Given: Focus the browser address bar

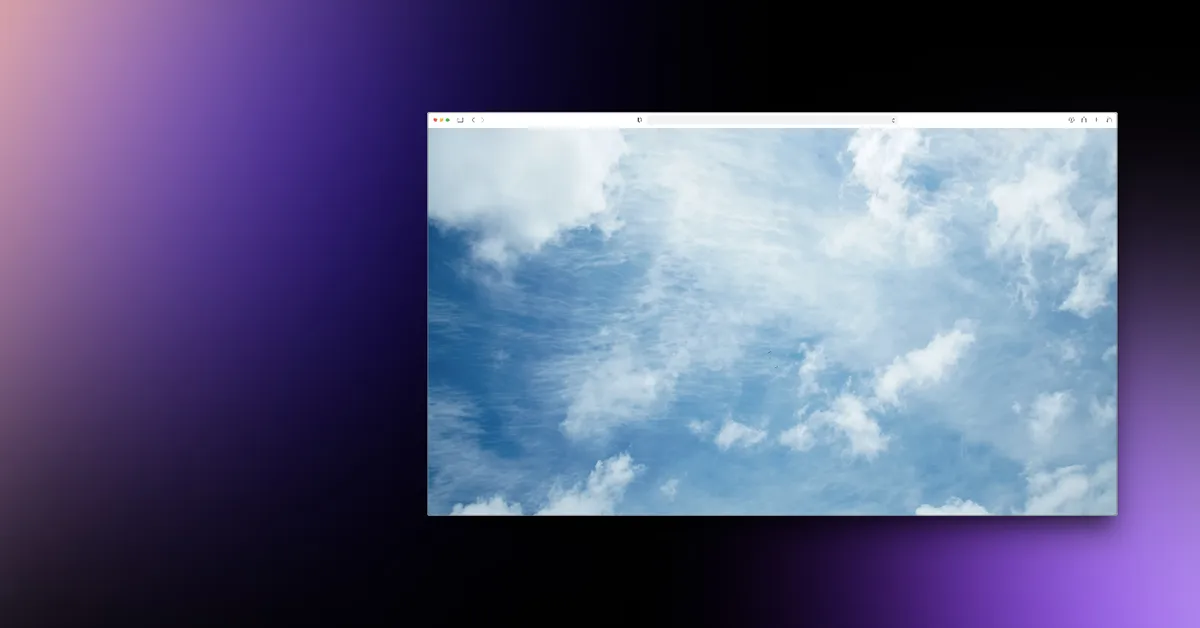Looking at the screenshot, I should point(772,120).
